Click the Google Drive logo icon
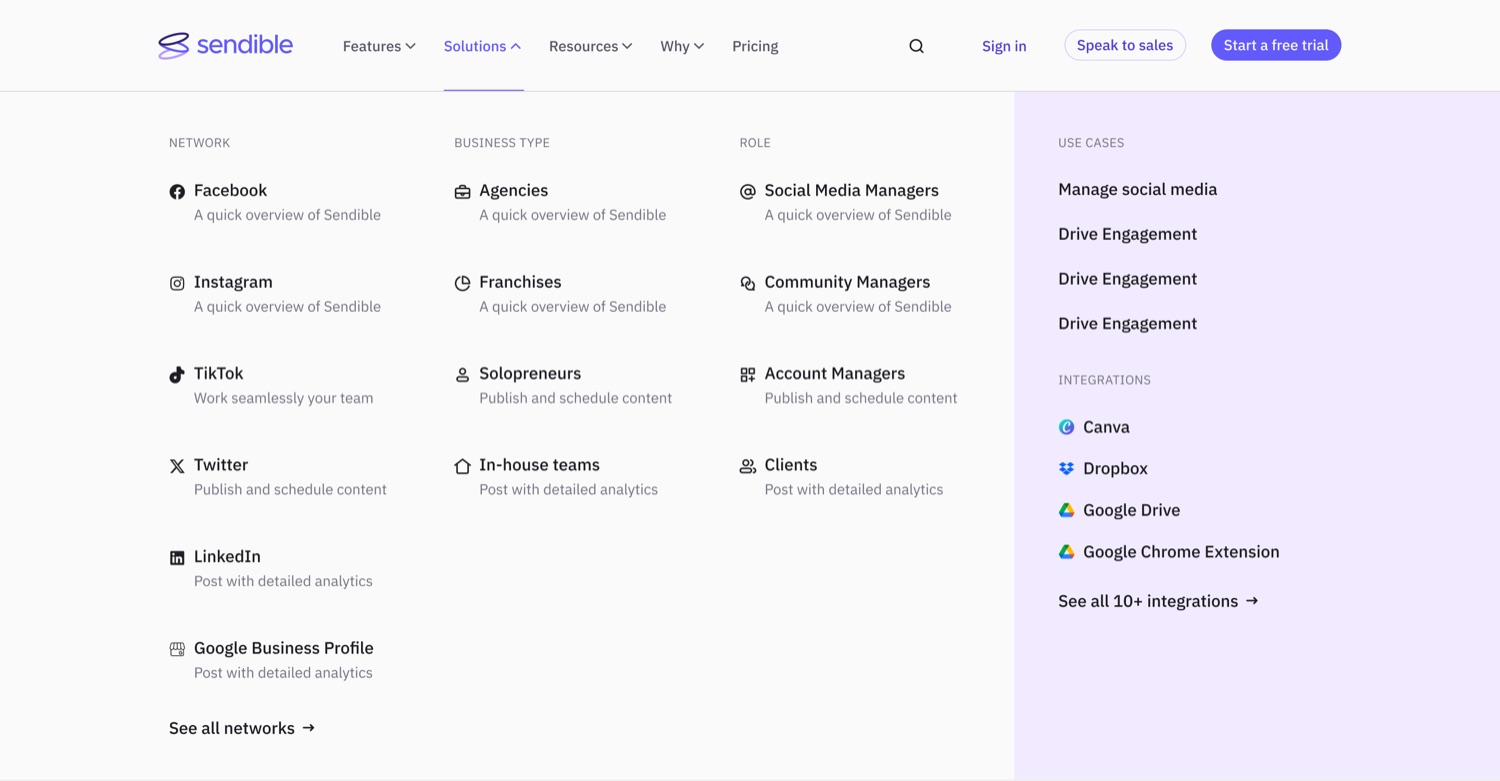Screen dimensions: 1500x781 click(1066, 510)
